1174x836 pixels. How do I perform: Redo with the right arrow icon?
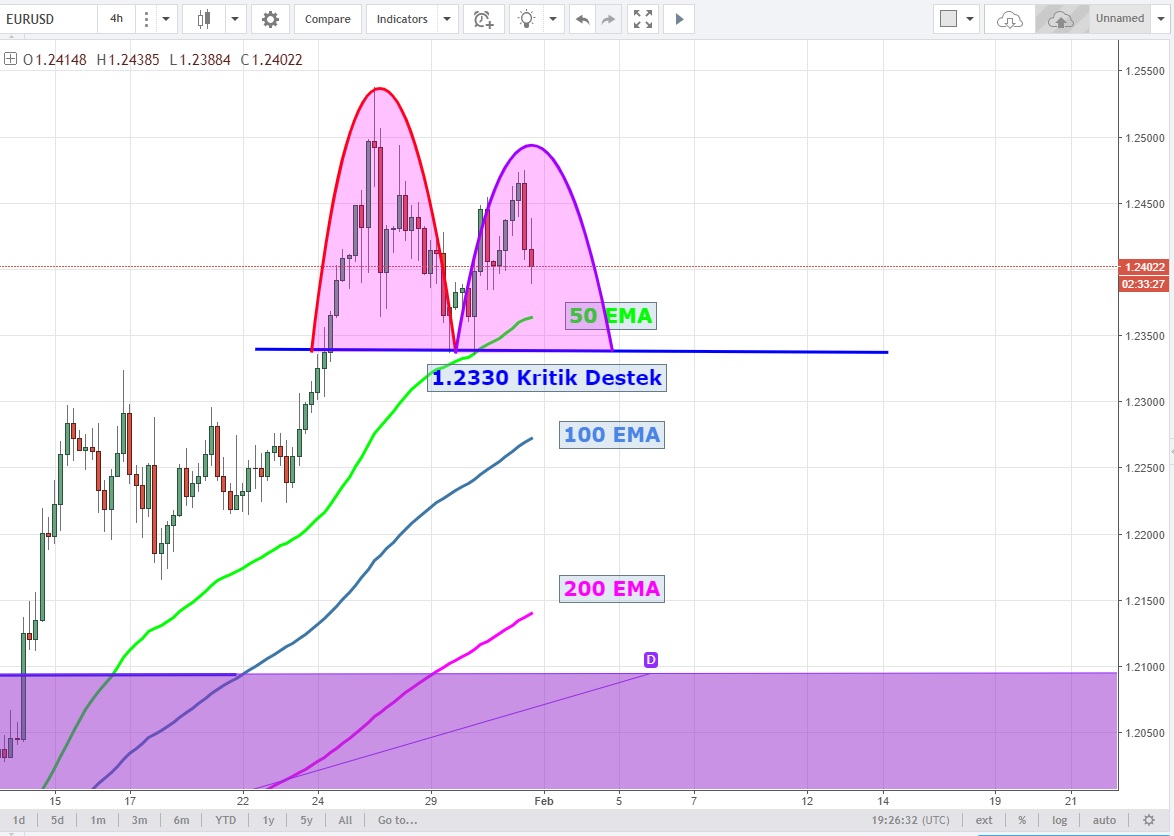[x=608, y=19]
